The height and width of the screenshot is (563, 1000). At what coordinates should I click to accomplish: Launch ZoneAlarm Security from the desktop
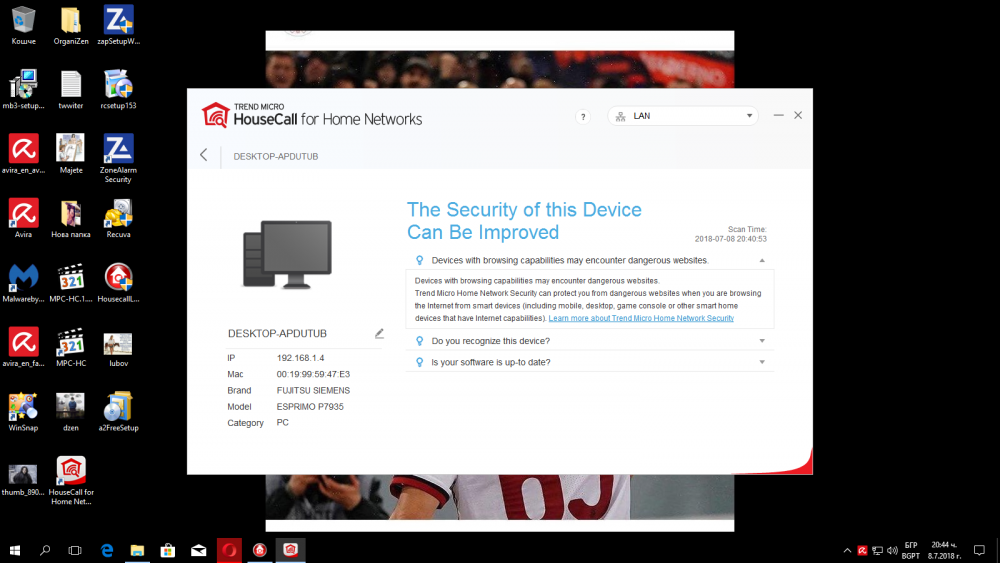tap(119, 158)
